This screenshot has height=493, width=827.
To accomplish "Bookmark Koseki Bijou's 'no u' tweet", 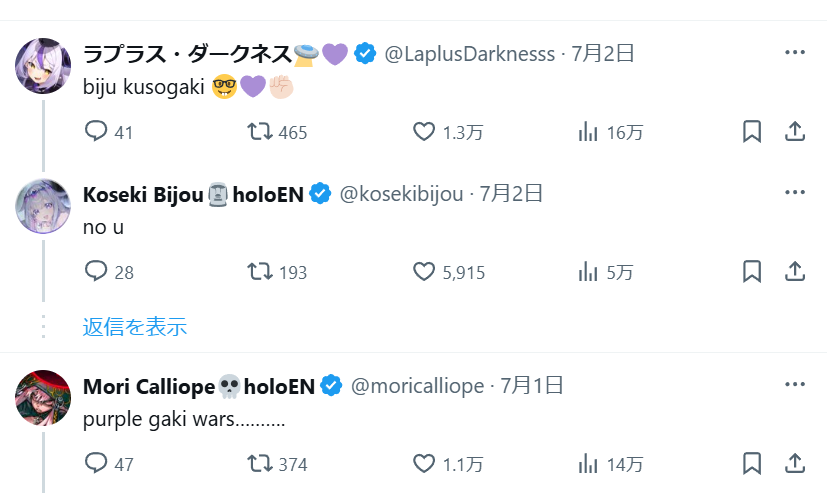I will [x=752, y=271].
